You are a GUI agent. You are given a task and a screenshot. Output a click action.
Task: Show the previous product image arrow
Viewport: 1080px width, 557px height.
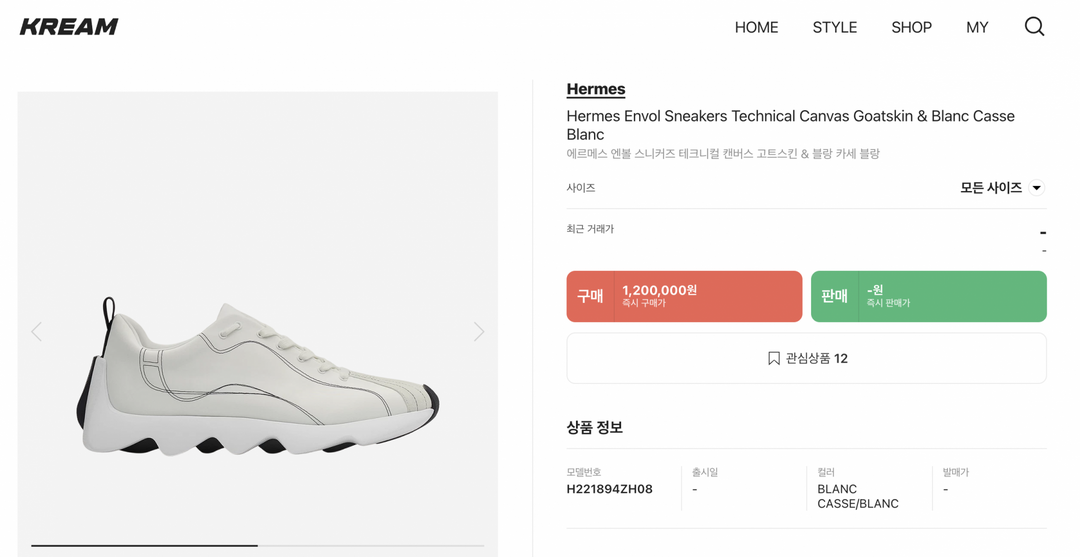(x=37, y=331)
